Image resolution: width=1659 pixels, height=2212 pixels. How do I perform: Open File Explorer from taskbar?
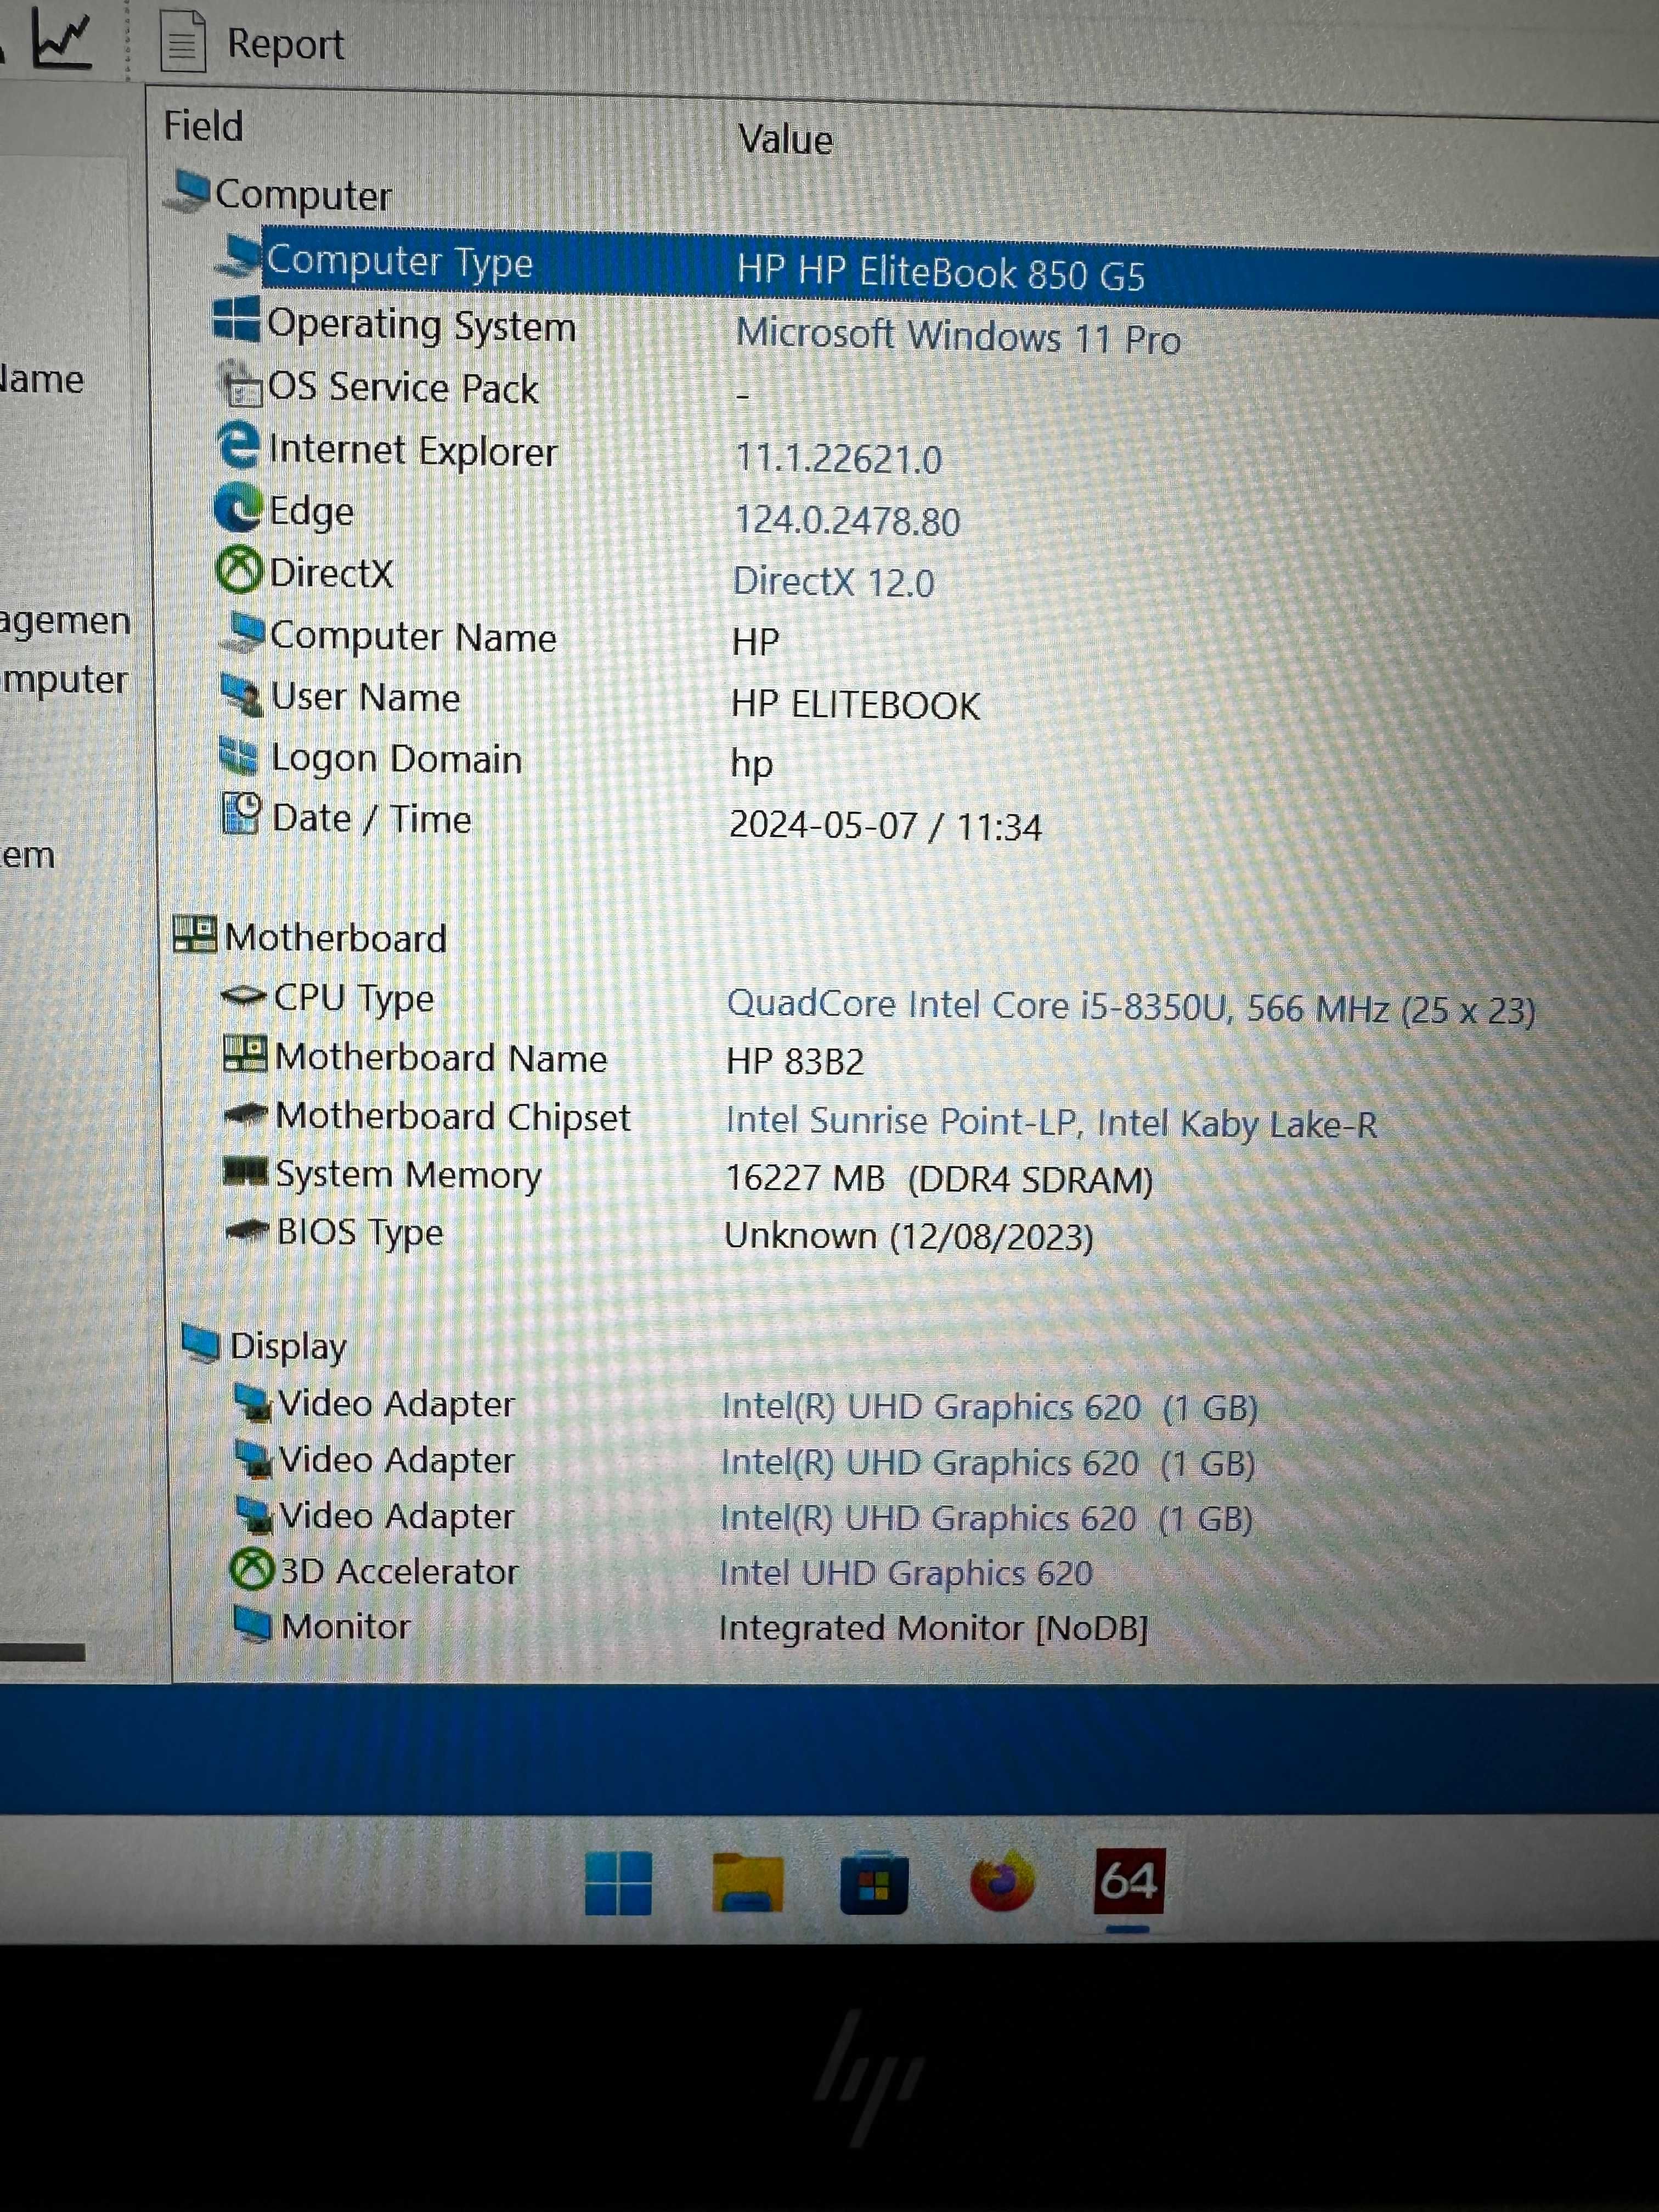[x=747, y=1883]
